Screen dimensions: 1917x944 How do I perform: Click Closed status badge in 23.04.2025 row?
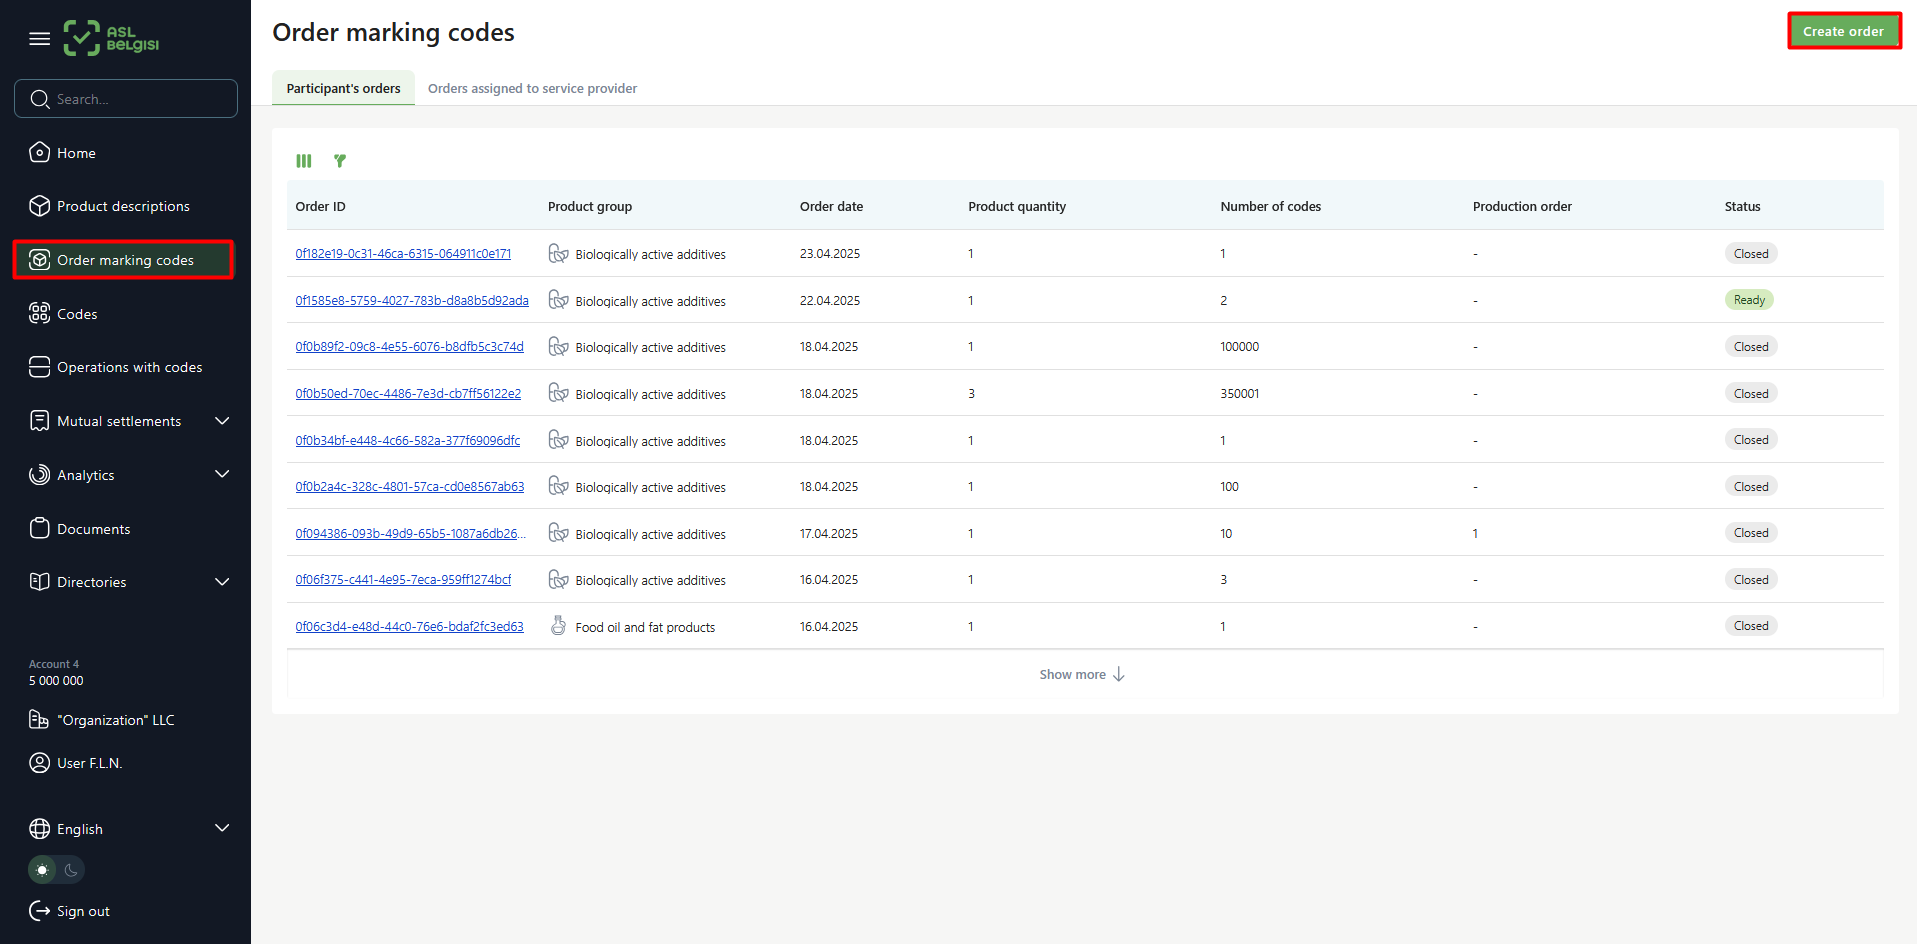(x=1751, y=253)
